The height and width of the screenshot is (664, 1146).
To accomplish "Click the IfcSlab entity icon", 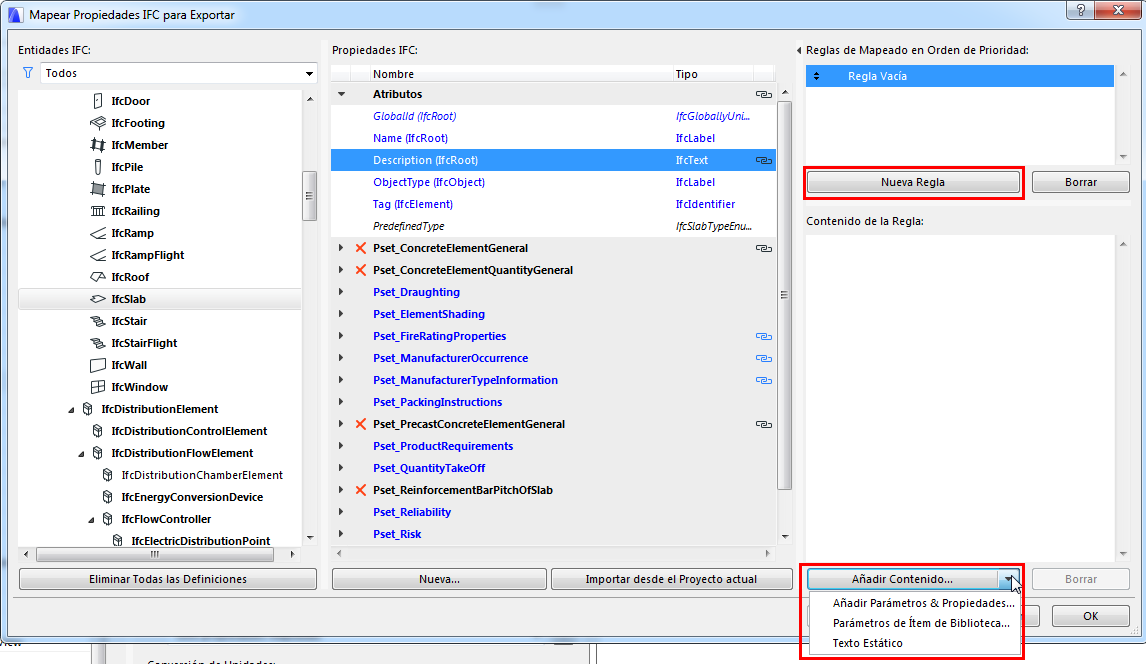I will (x=98, y=299).
